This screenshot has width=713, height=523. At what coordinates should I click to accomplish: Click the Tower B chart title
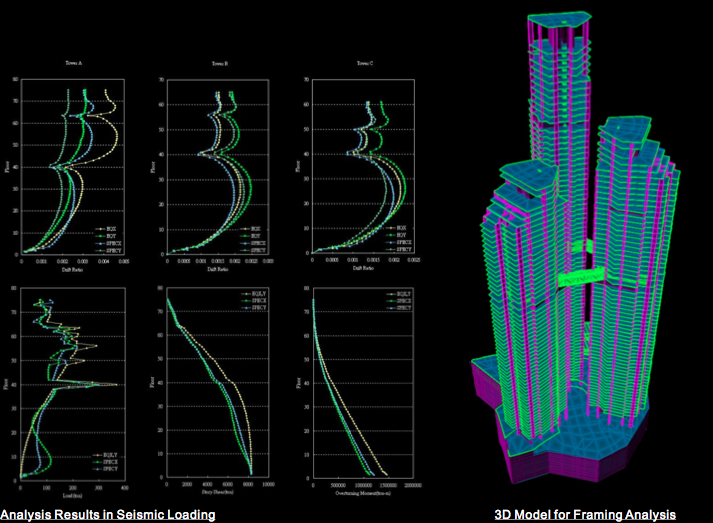tap(218, 63)
